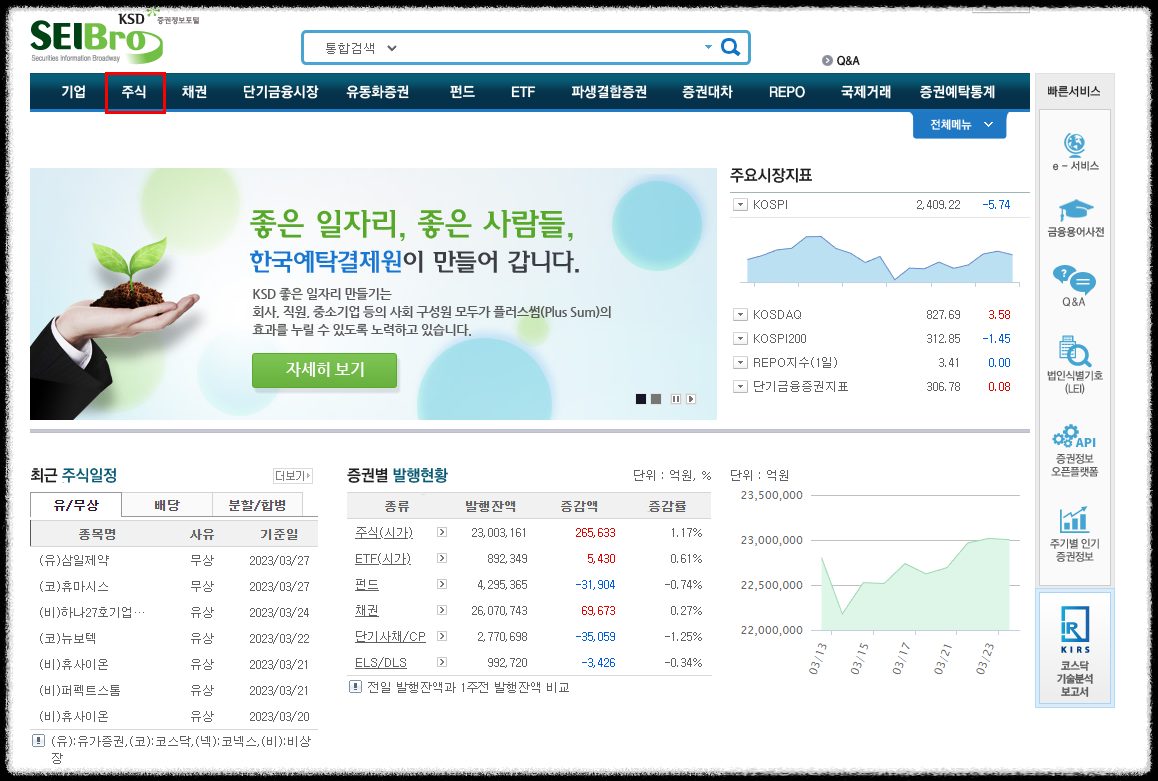Image resolution: width=1158 pixels, height=781 pixels.
Task: Select (코)휴마시스 schedule row
Action: (174, 586)
